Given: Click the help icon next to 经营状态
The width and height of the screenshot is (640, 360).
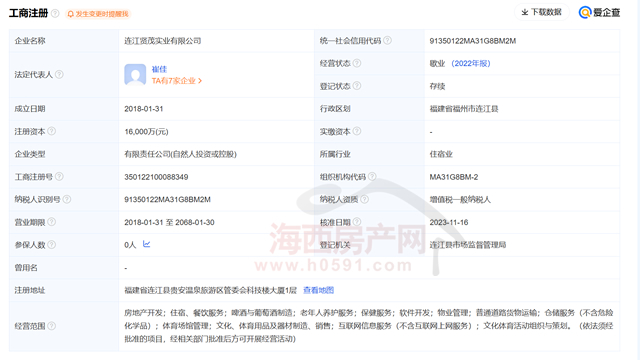Looking at the screenshot, I should pos(357,63).
